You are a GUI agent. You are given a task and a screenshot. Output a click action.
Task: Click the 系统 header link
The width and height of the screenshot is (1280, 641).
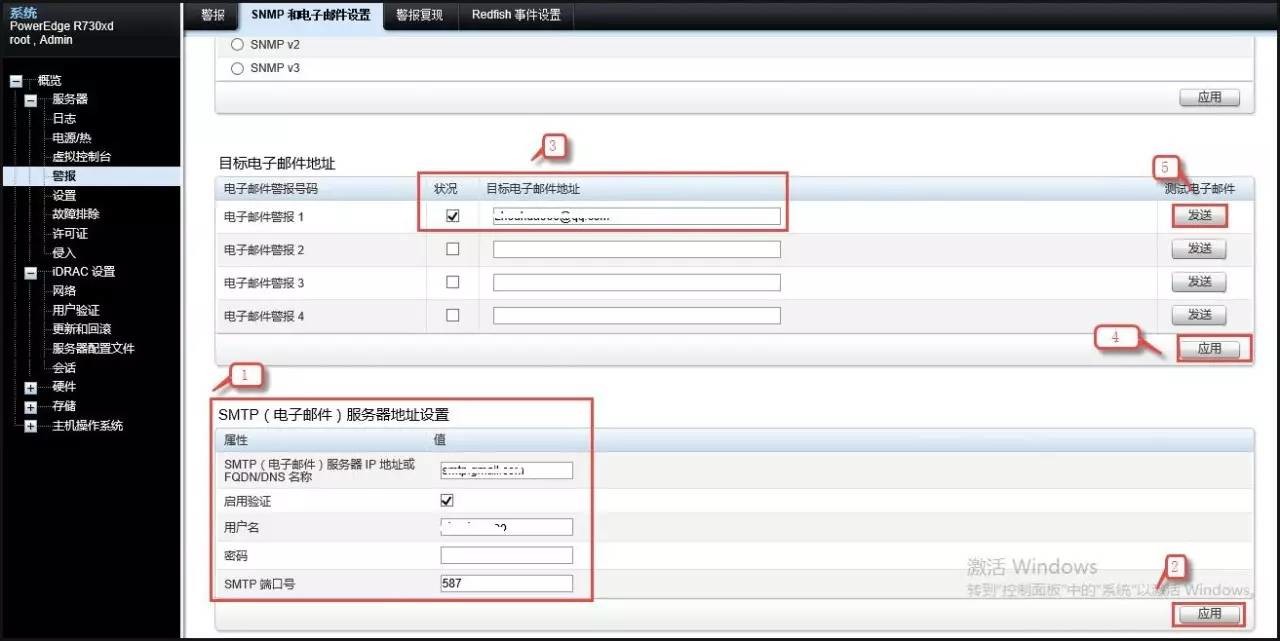pos(23,12)
